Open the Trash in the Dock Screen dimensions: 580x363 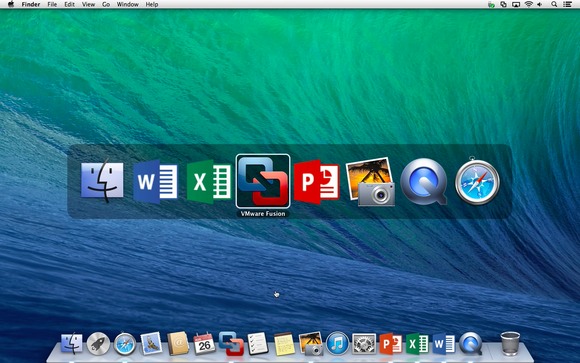[510, 343]
